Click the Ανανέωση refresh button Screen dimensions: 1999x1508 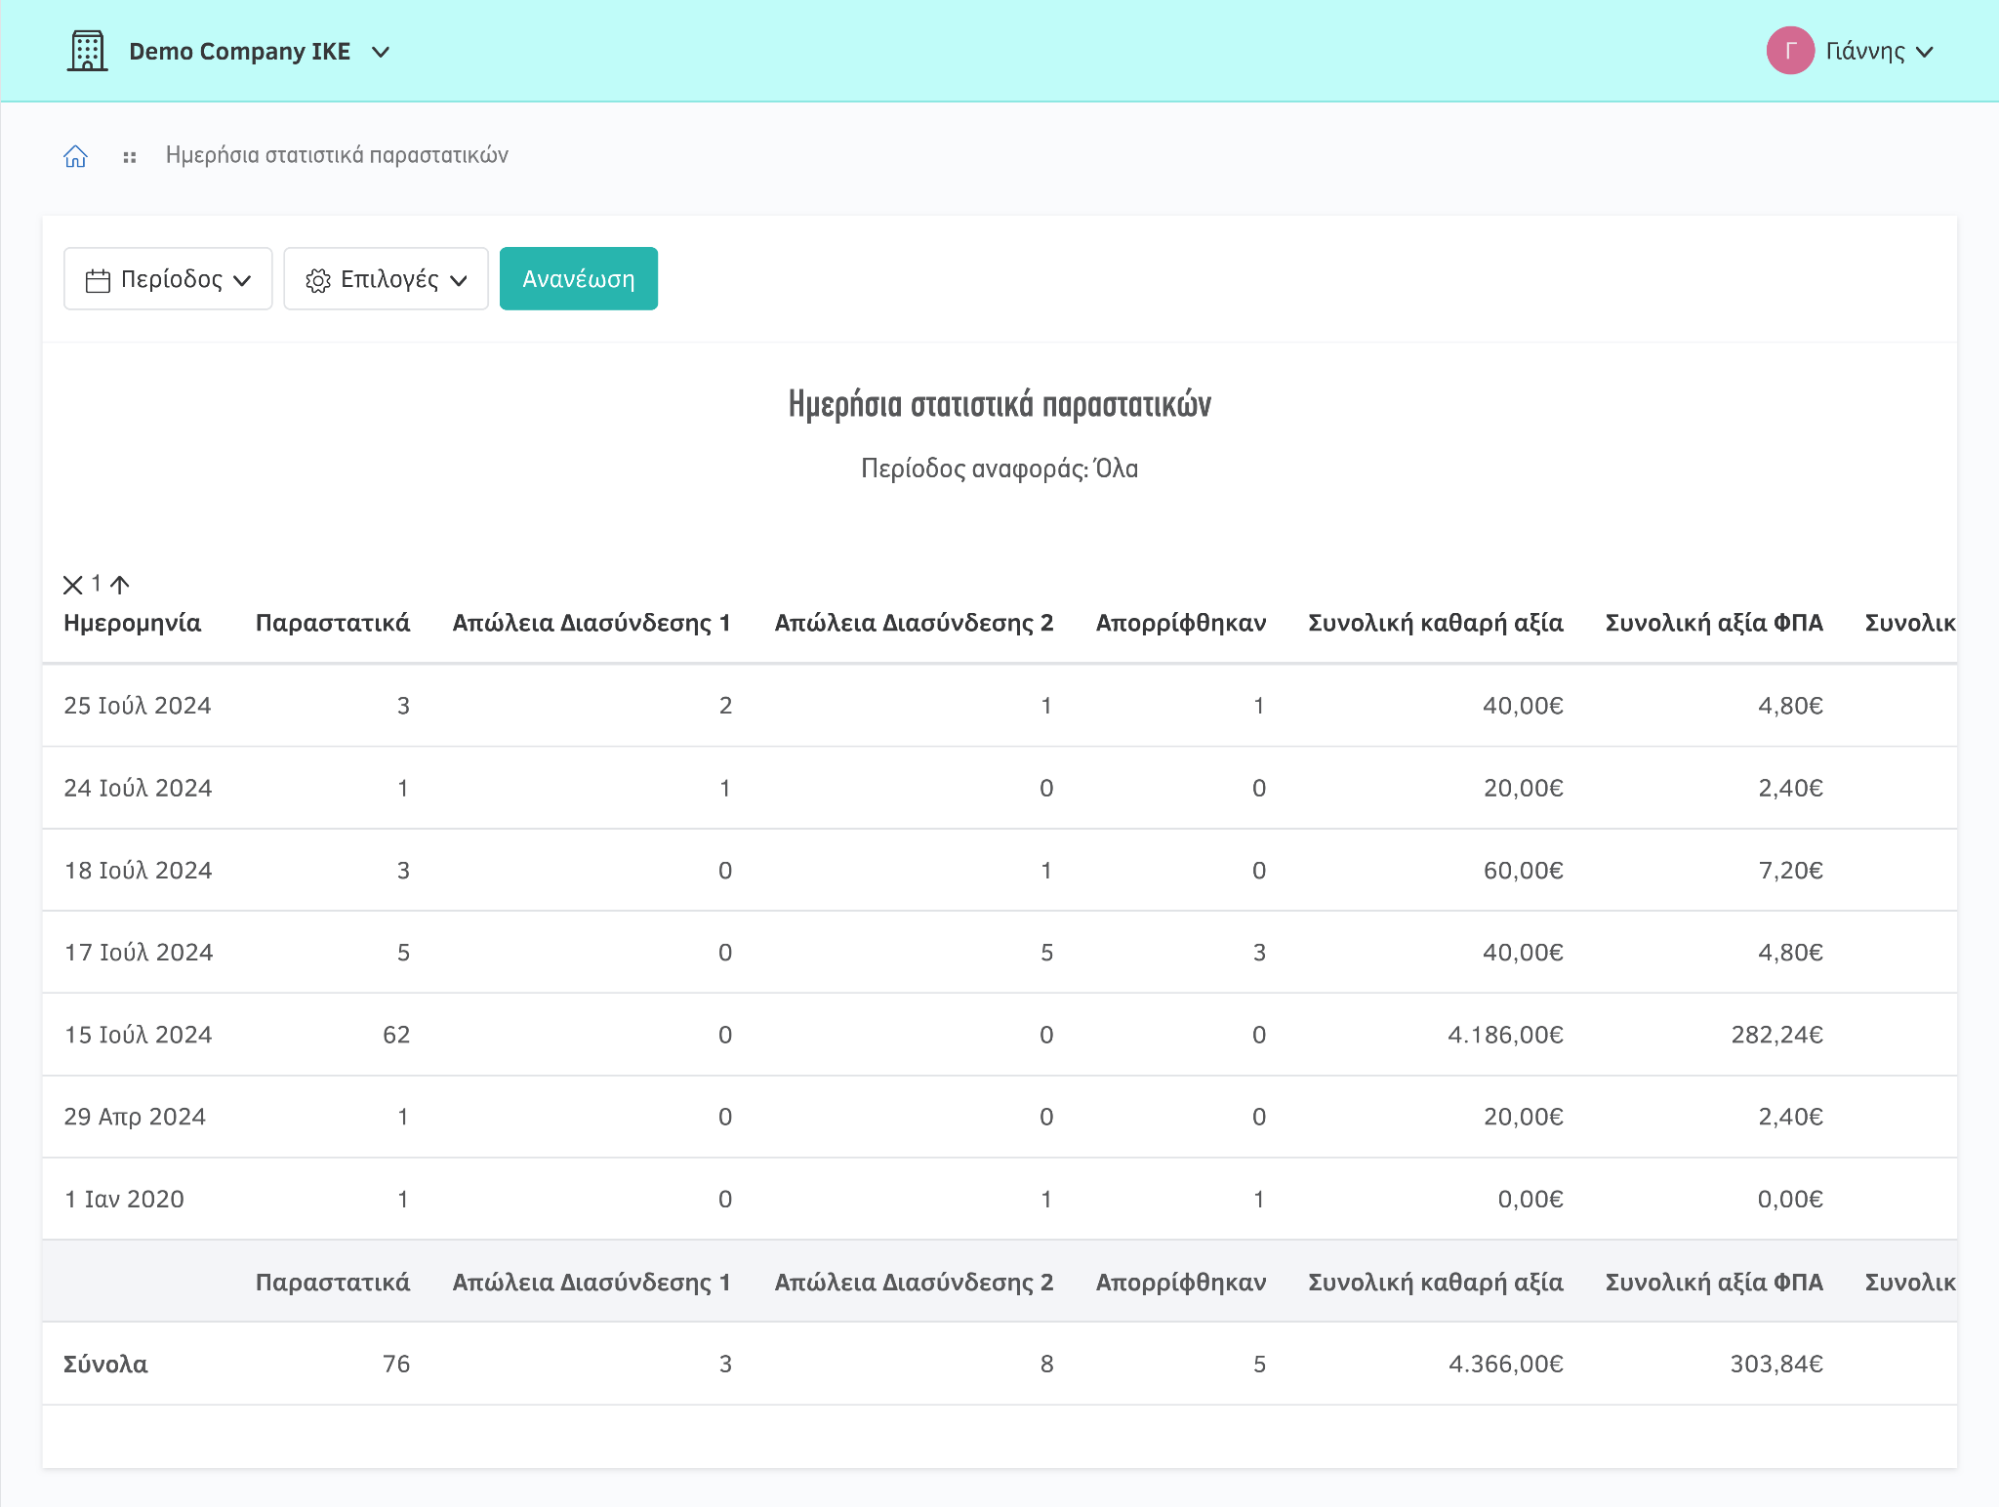pyautogui.click(x=579, y=279)
